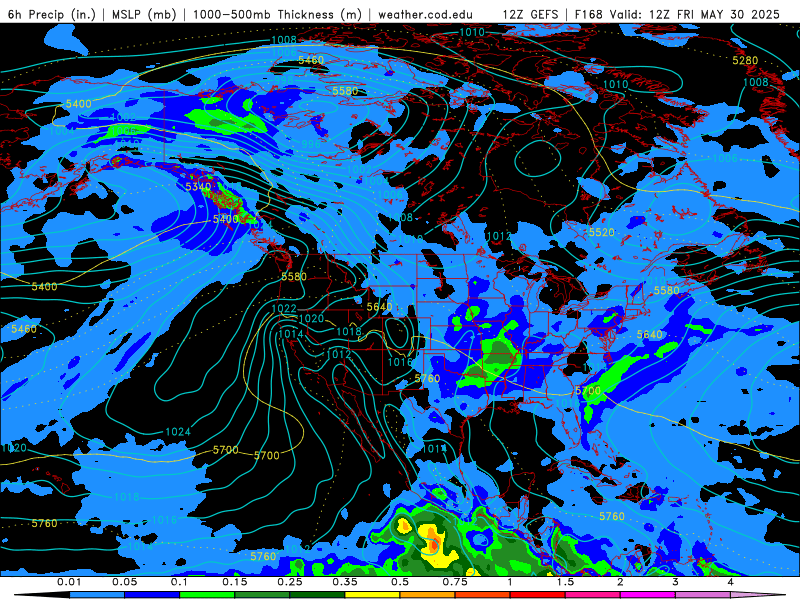Click the 5460 label at the left edge
Screen dimensions: 800x600
[24, 329]
